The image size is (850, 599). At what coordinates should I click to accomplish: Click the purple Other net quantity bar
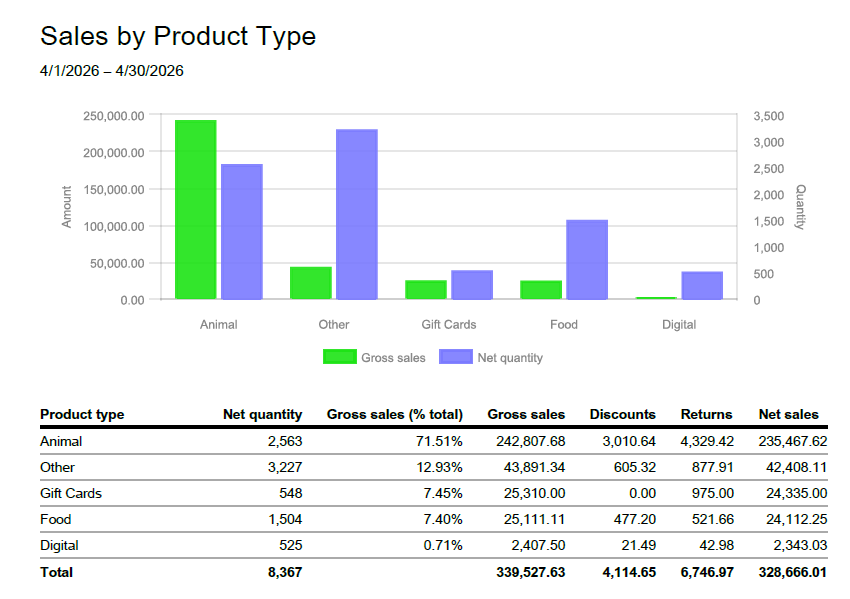pyautogui.click(x=357, y=214)
